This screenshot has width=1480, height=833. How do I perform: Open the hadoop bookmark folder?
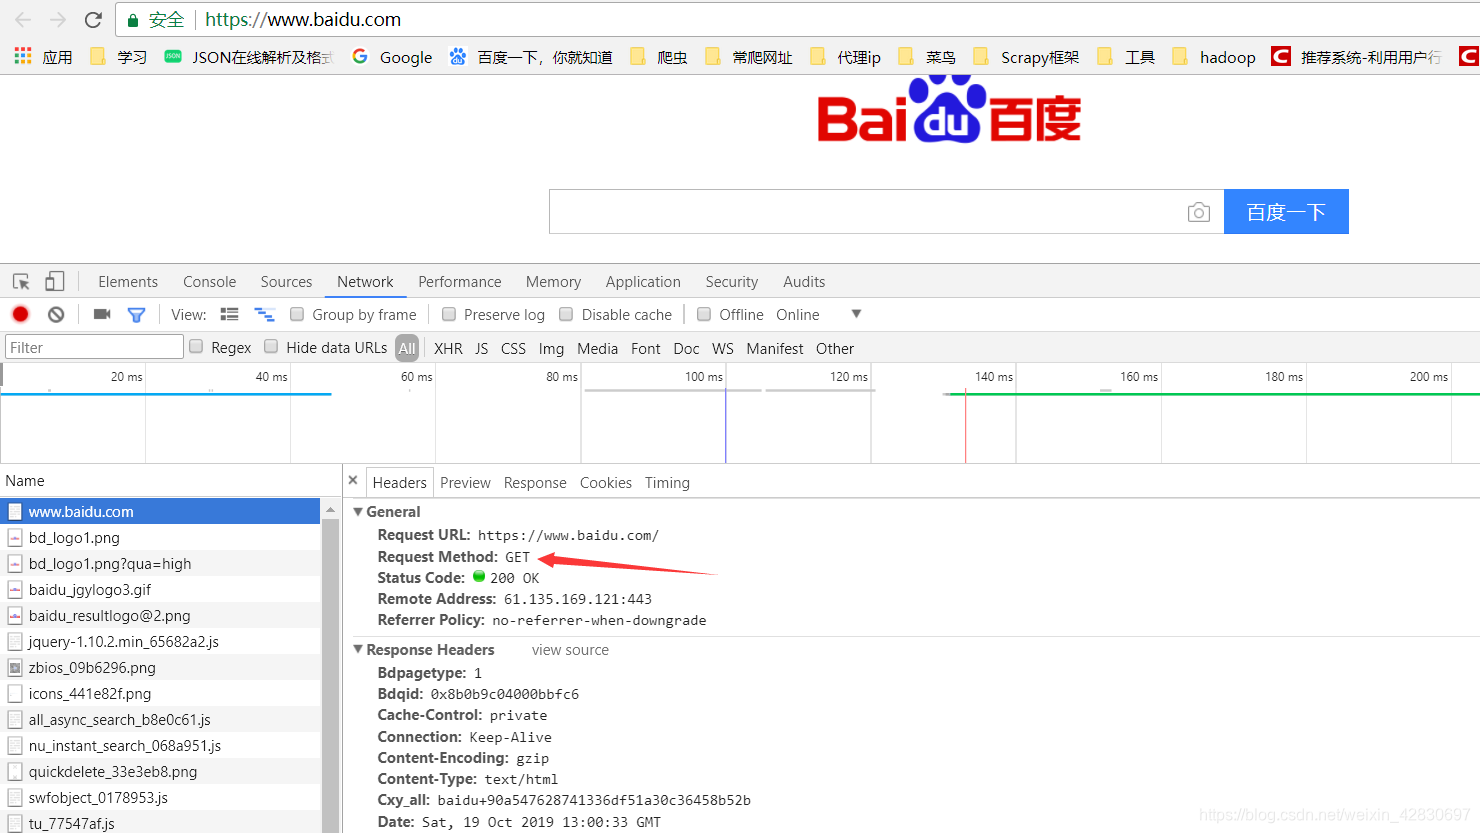pyautogui.click(x=1213, y=57)
